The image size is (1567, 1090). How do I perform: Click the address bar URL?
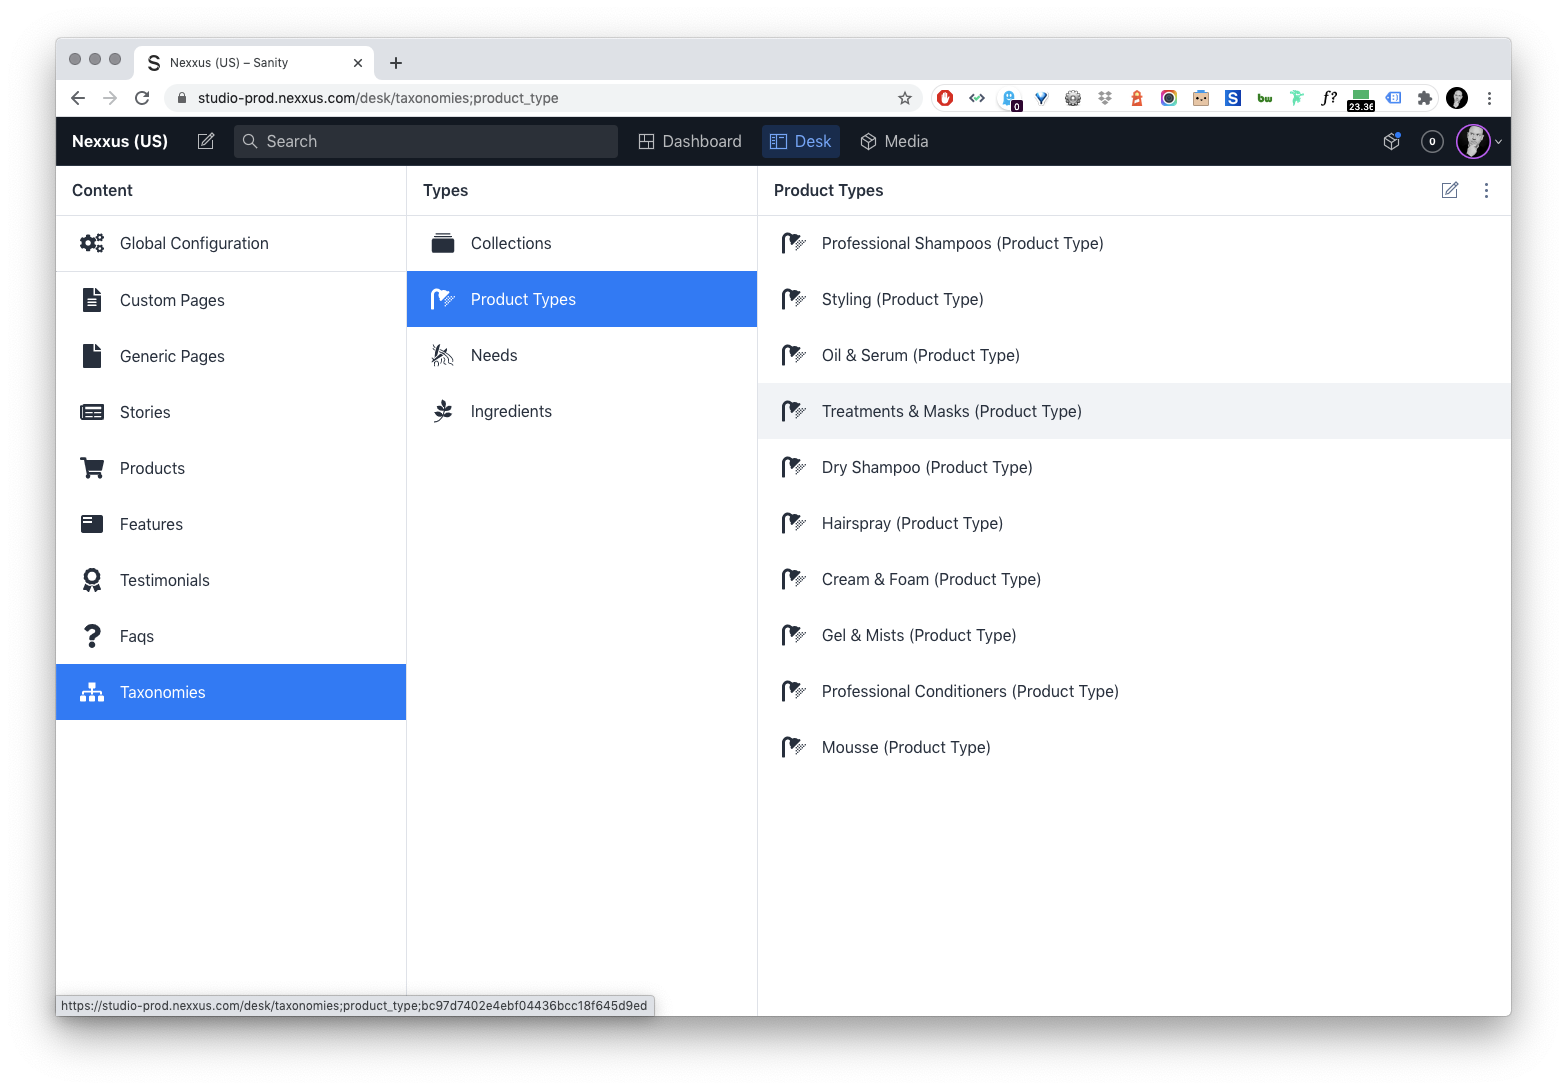click(x=378, y=98)
